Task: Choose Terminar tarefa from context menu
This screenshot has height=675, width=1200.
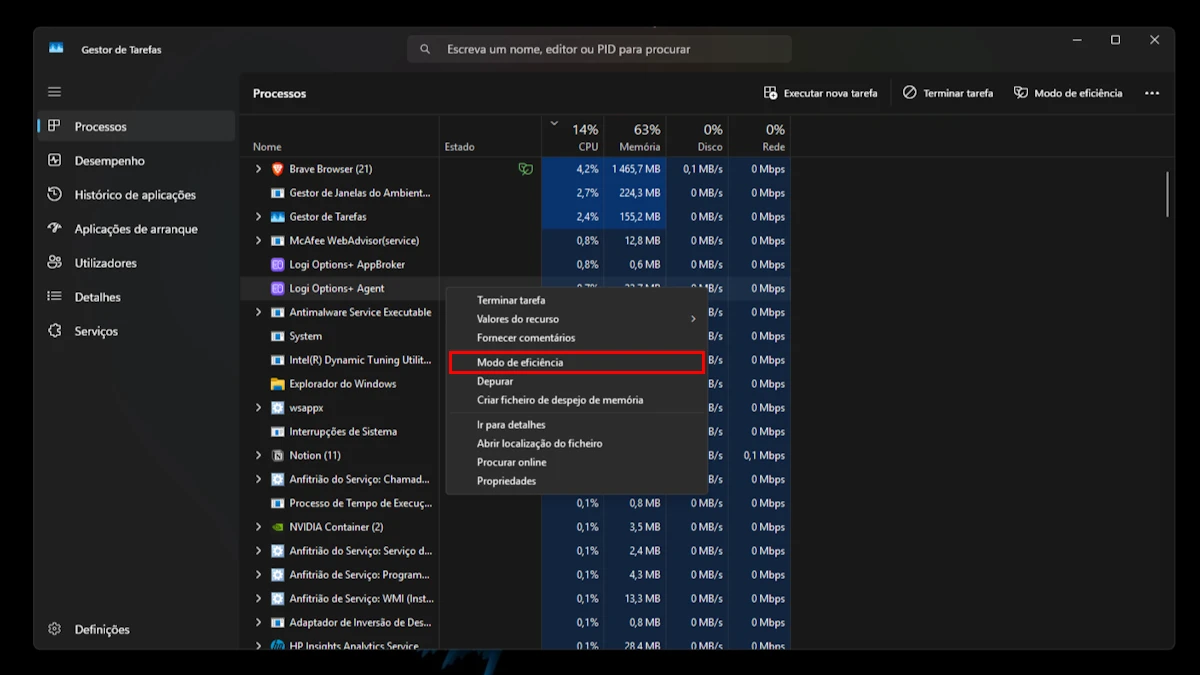Action: click(511, 300)
